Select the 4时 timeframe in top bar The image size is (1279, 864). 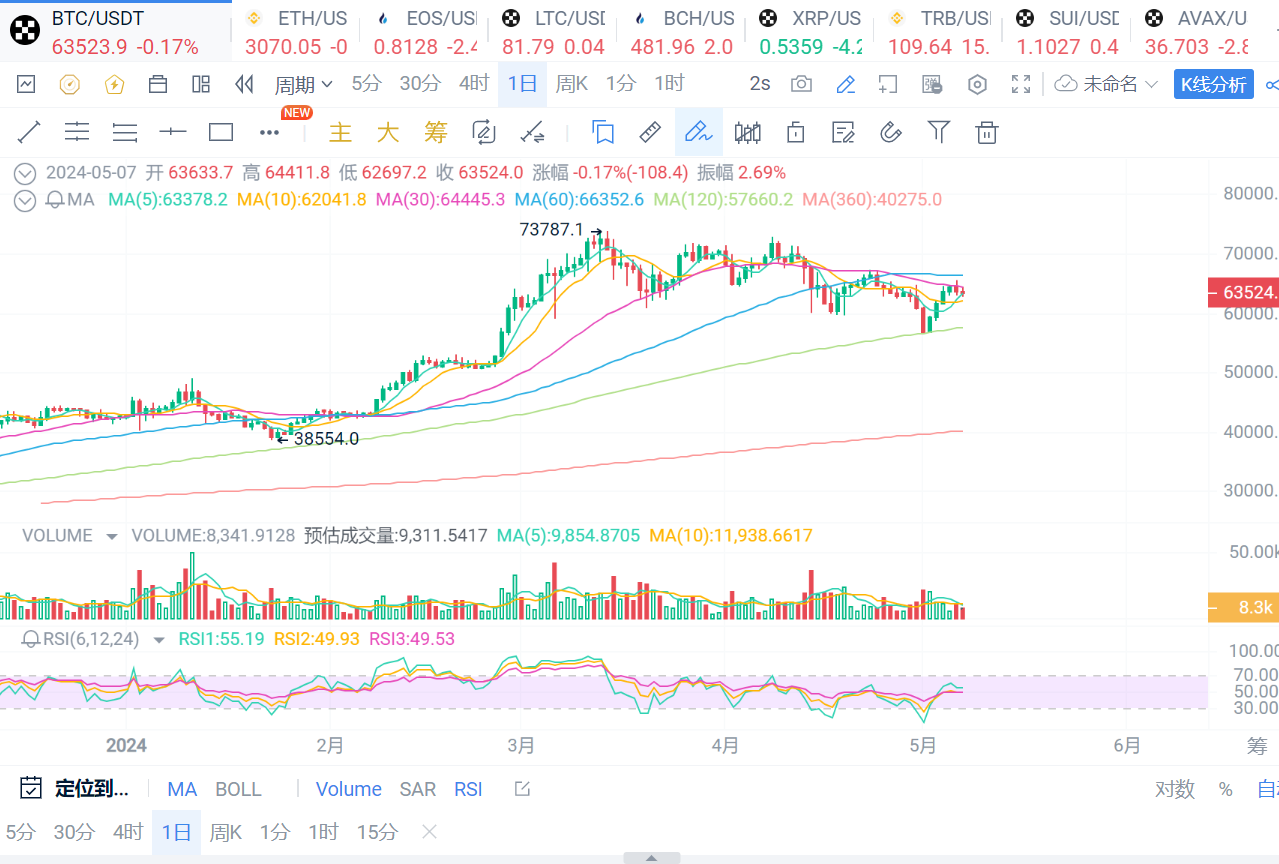[473, 84]
